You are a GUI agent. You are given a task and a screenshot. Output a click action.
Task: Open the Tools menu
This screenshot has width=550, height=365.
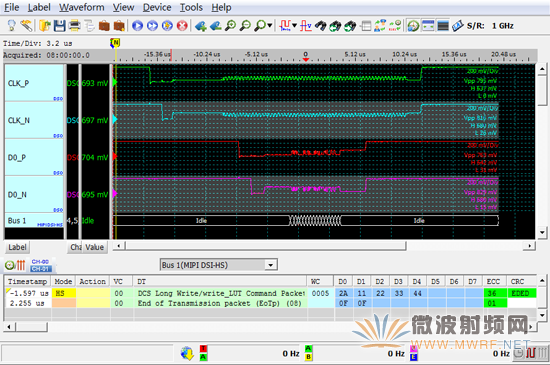[x=191, y=7]
